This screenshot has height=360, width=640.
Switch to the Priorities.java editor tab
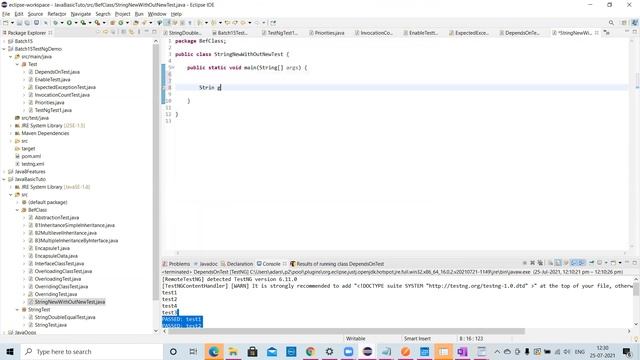pos(327,33)
